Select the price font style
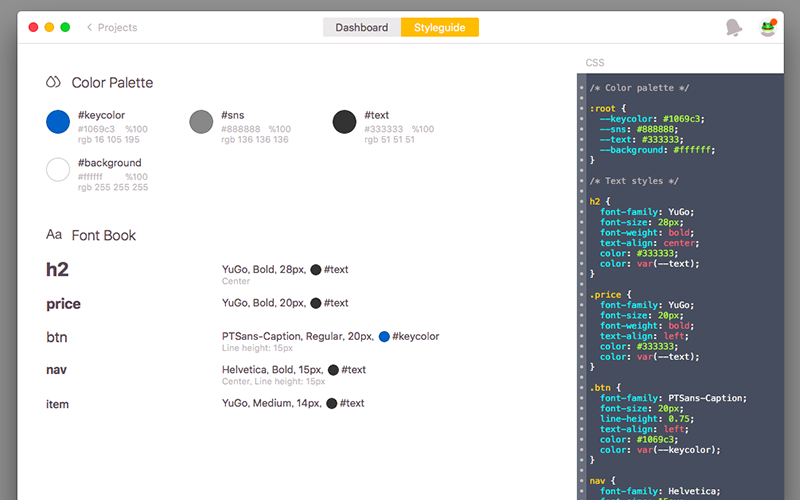800x500 pixels. click(63, 304)
